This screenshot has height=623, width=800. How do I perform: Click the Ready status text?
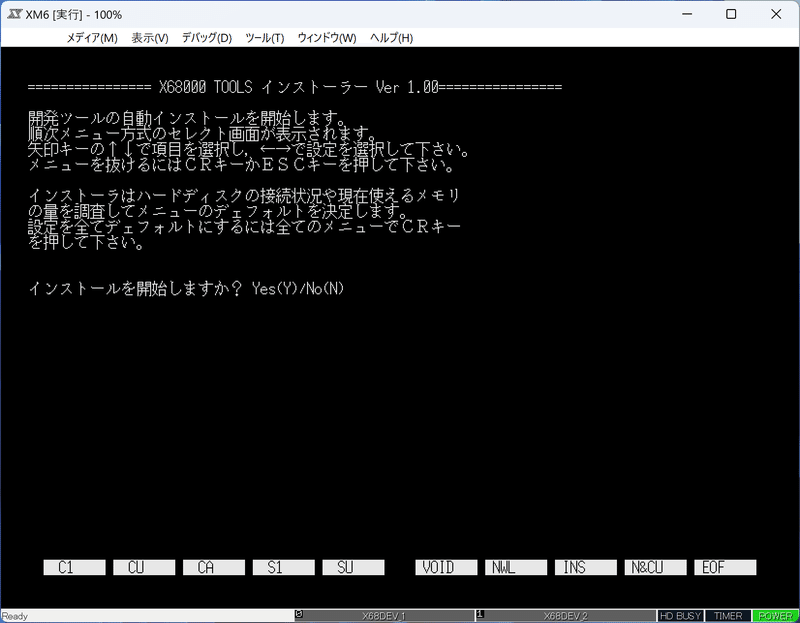click(x=15, y=616)
